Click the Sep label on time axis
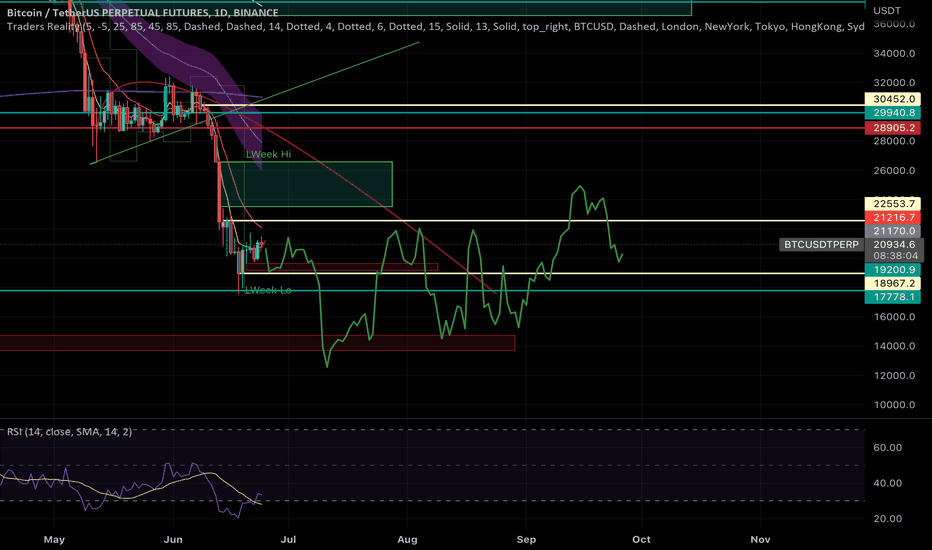Viewport: 932px width, 550px height. (526, 539)
